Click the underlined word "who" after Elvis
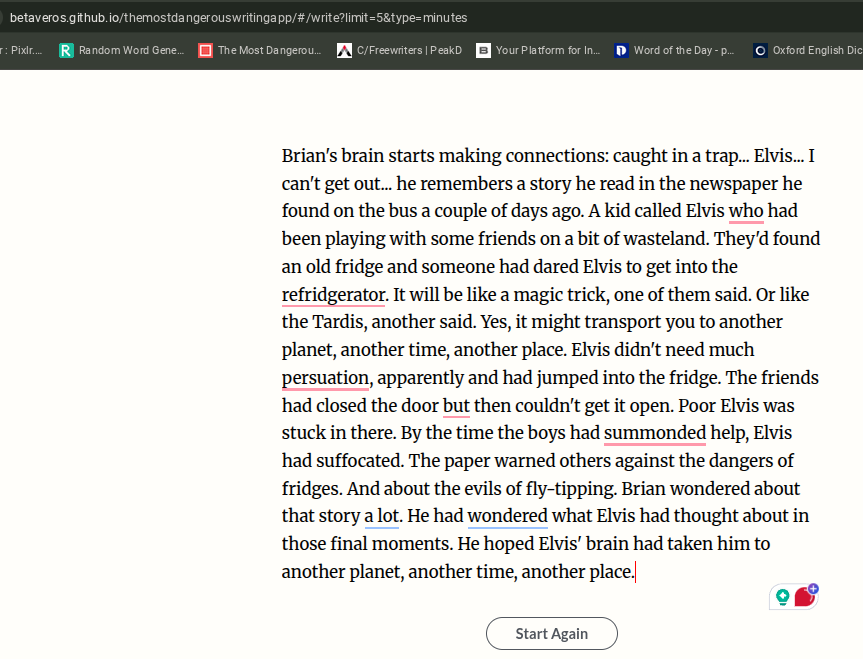 pos(746,212)
